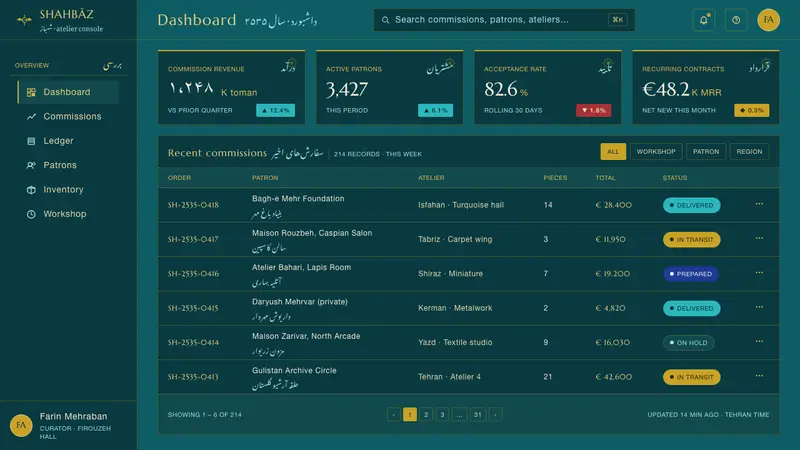Click Farin Mehraban avatar in sidebar footer
The width and height of the screenshot is (800, 450).
click(x=21, y=425)
